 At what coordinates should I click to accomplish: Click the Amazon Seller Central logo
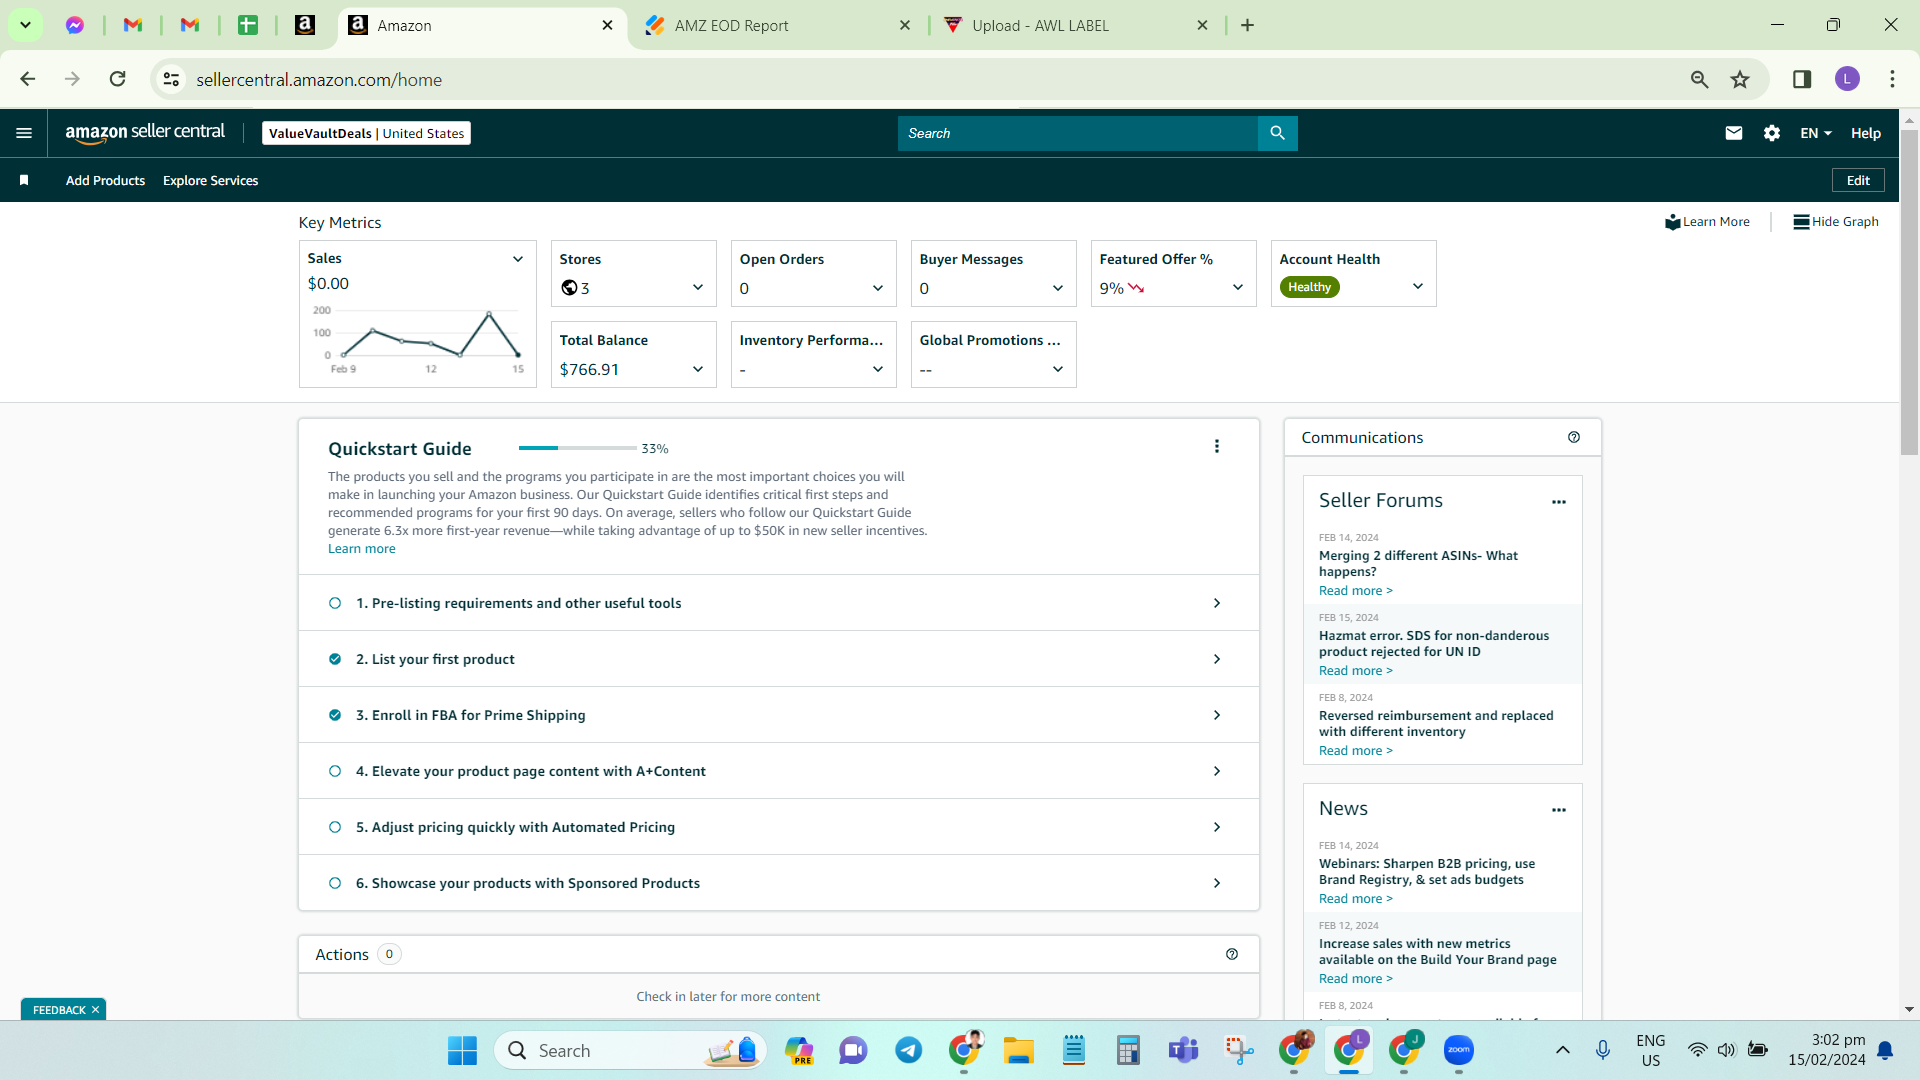[145, 133]
